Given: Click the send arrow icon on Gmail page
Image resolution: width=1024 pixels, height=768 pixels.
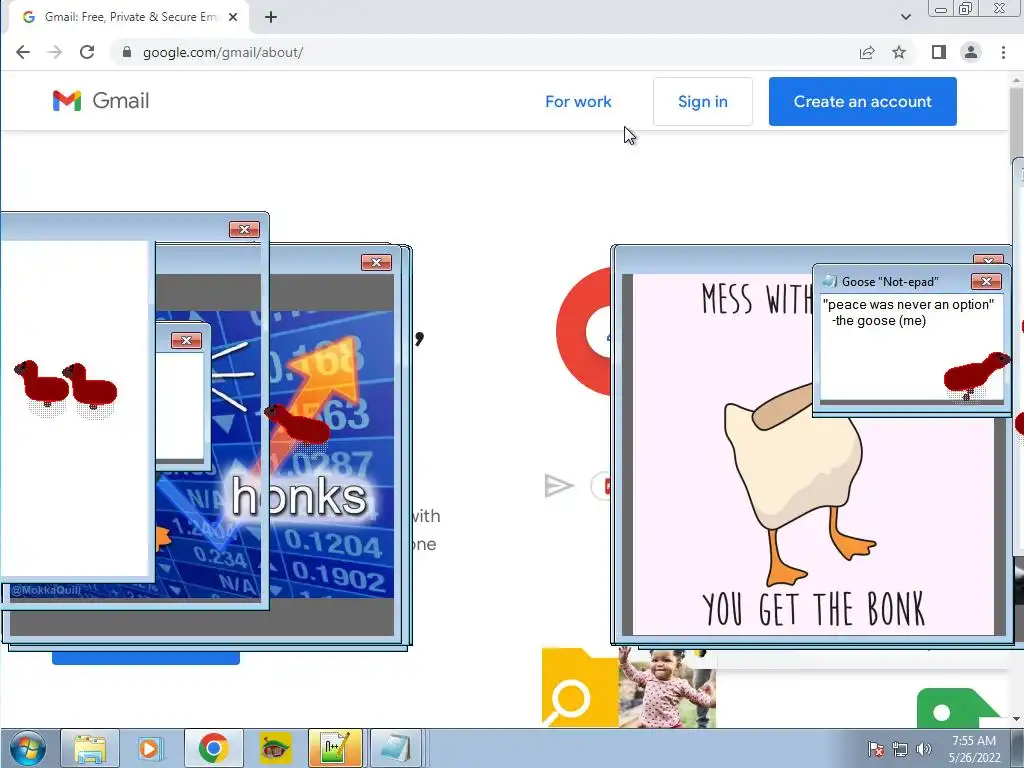Looking at the screenshot, I should (559, 486).
